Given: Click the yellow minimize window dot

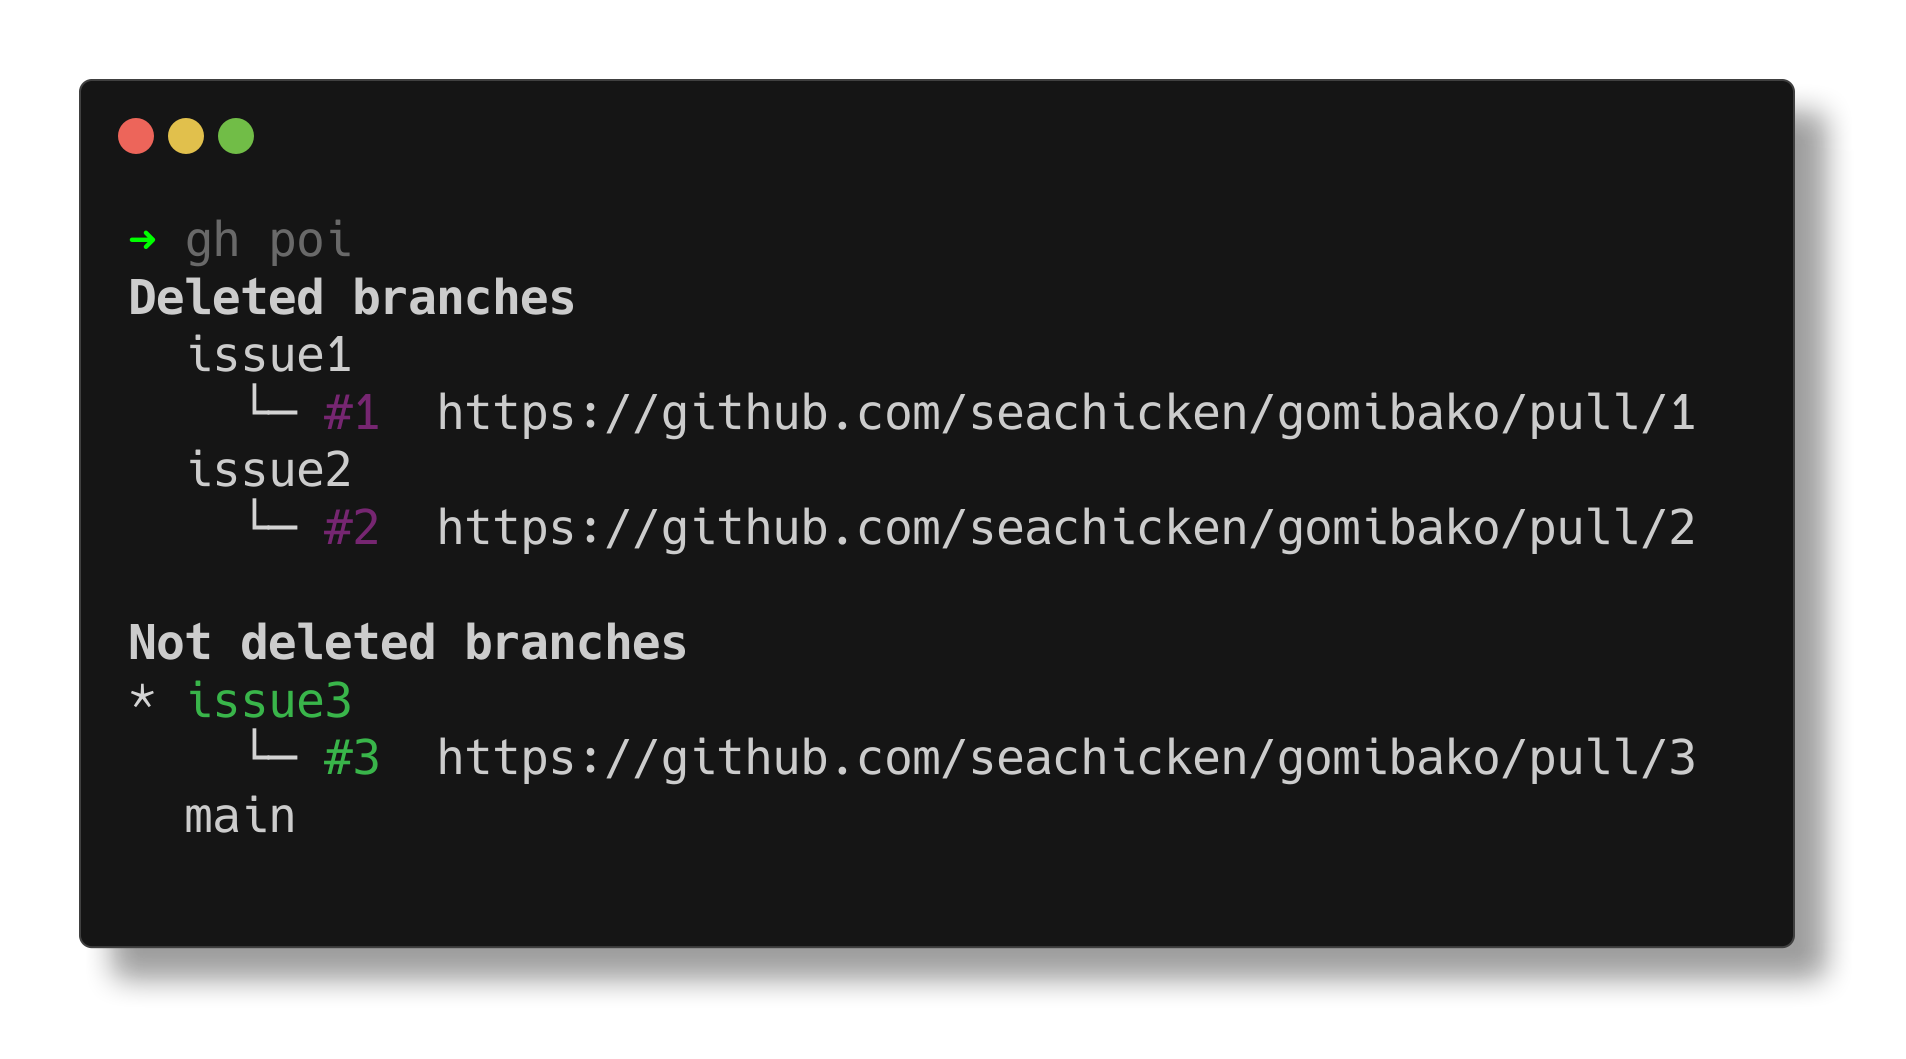Looking at the screenshot, I should click(186, 136).
